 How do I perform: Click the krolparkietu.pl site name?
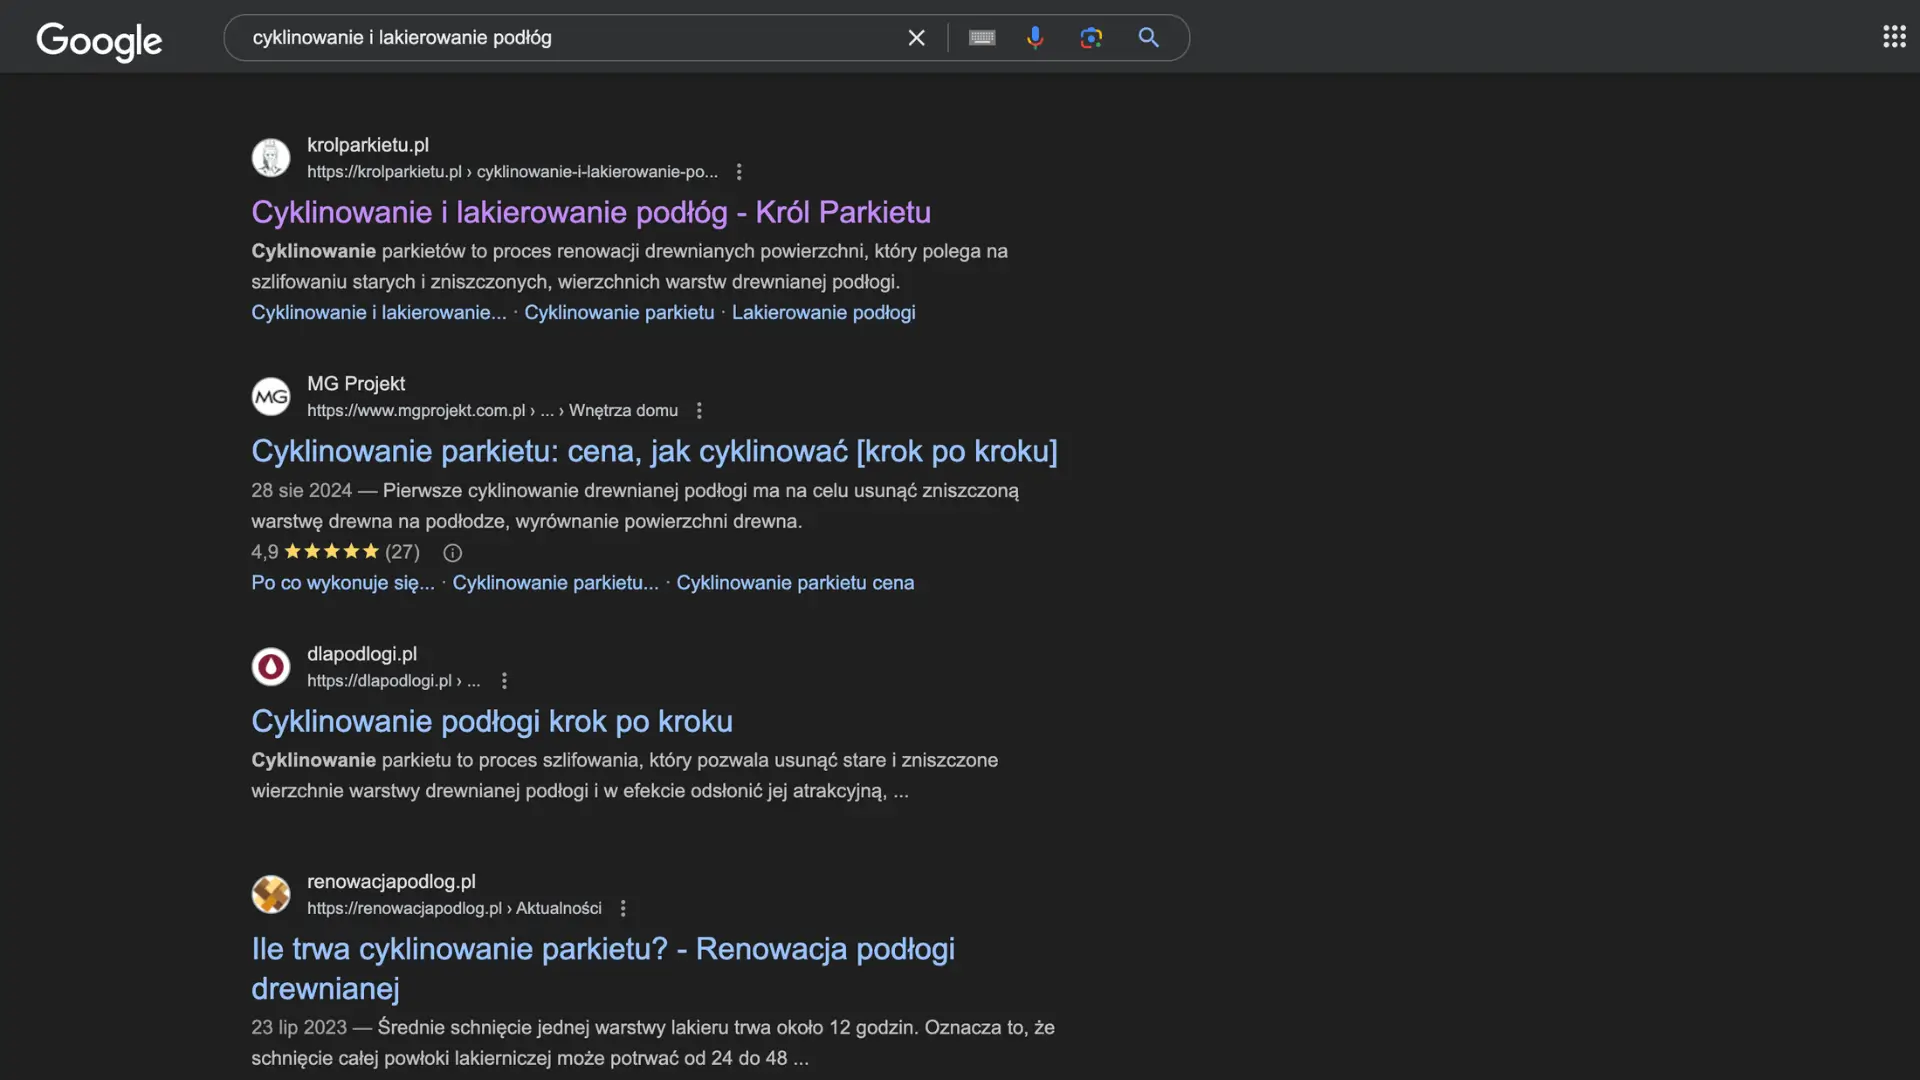[368, 145]
